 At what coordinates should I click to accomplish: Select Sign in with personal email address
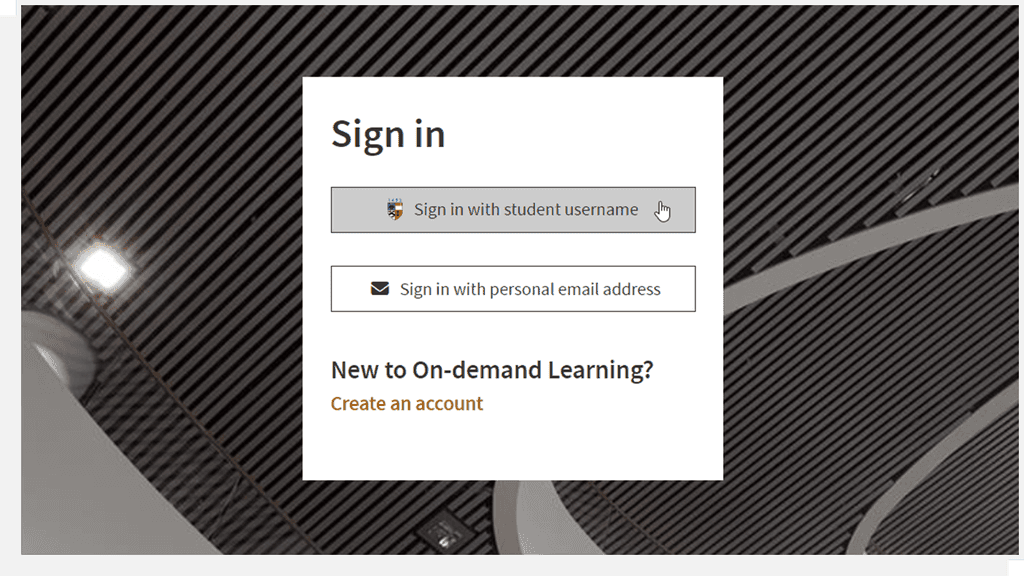pyautogui.click(x=512, y=288)
